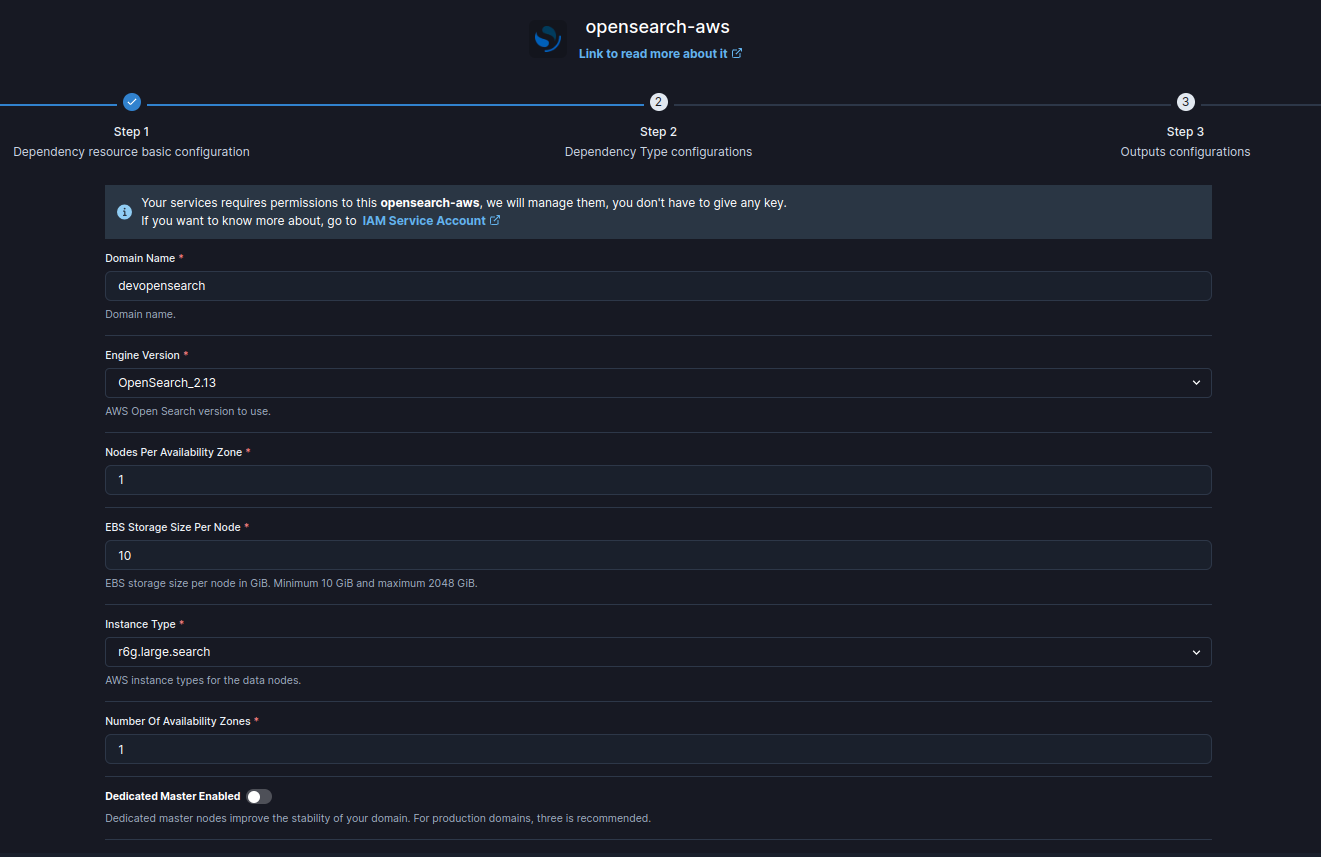
Task: Click the 'Number Of Availability Zones' label
Action: point(178,721)
